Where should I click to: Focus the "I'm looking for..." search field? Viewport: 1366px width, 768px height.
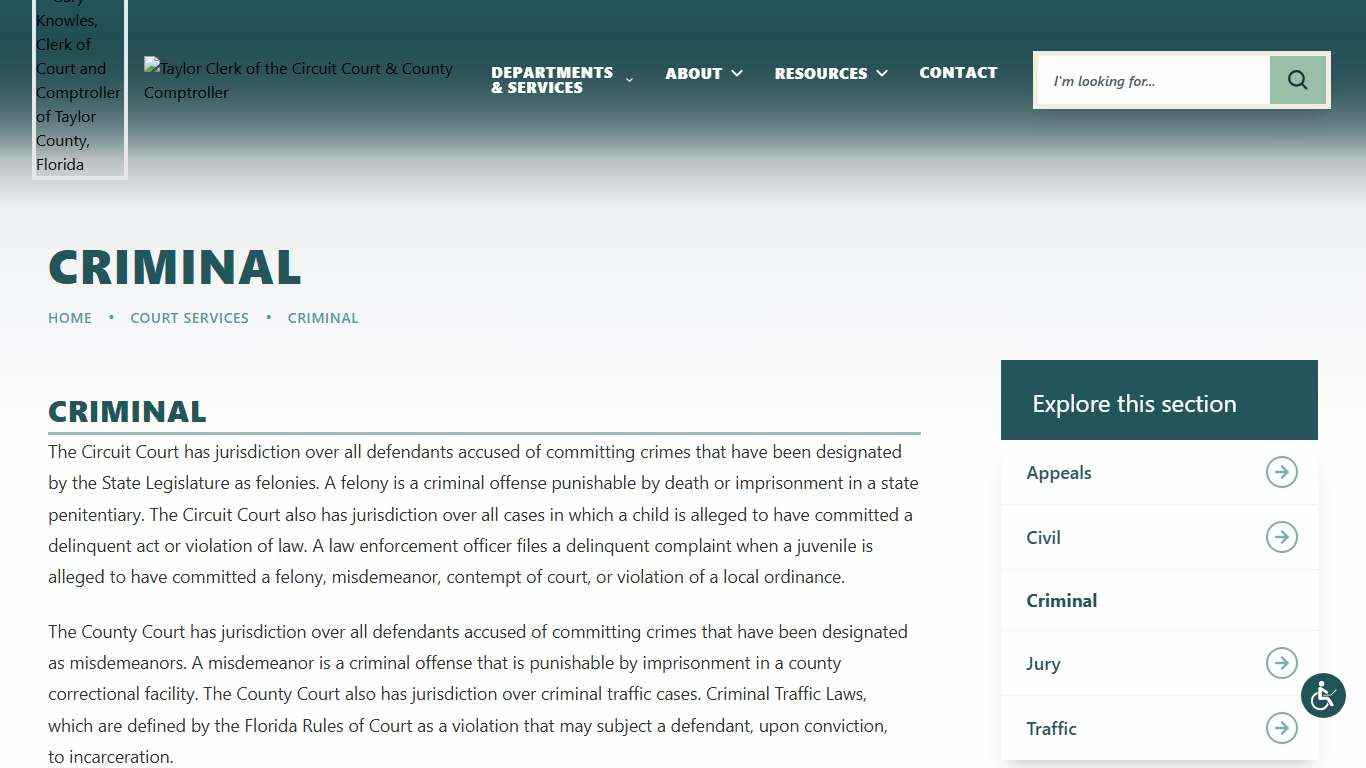click(x=1152, y=81)
